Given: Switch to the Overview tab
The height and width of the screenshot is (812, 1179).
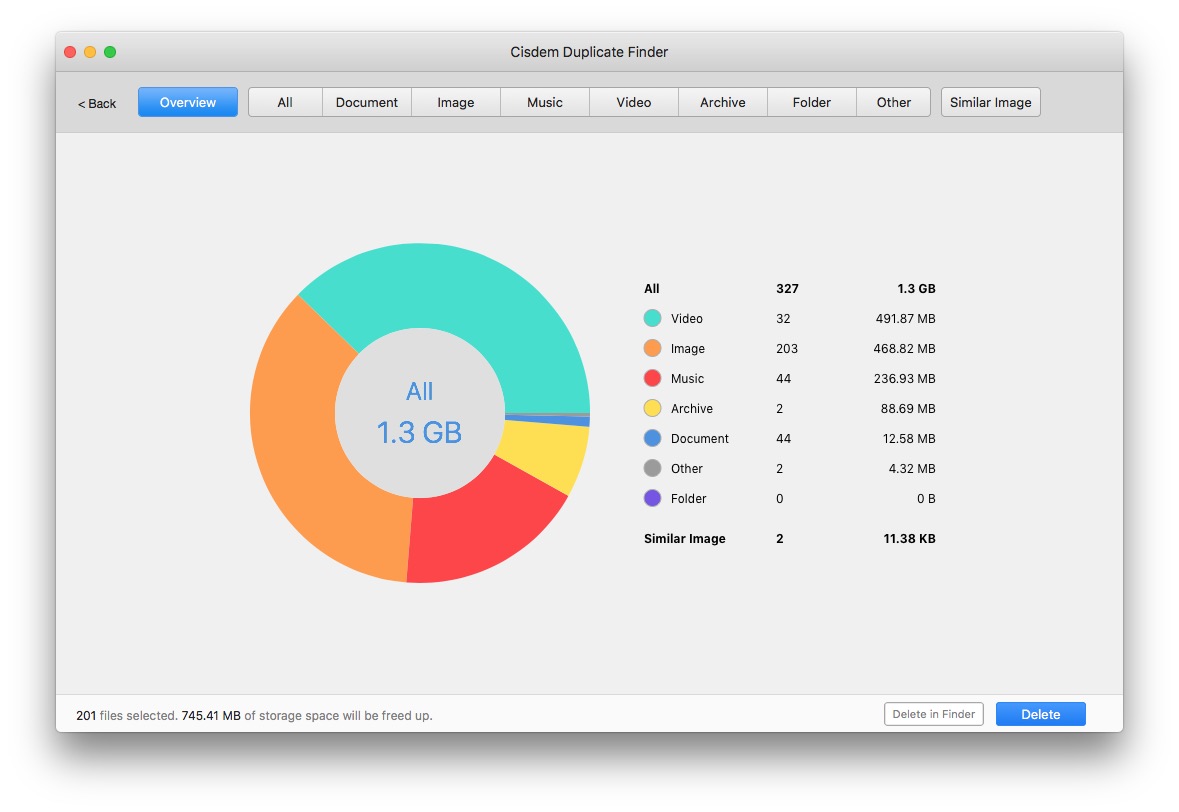Looking at the screenshot, I should tap(187, 101).
